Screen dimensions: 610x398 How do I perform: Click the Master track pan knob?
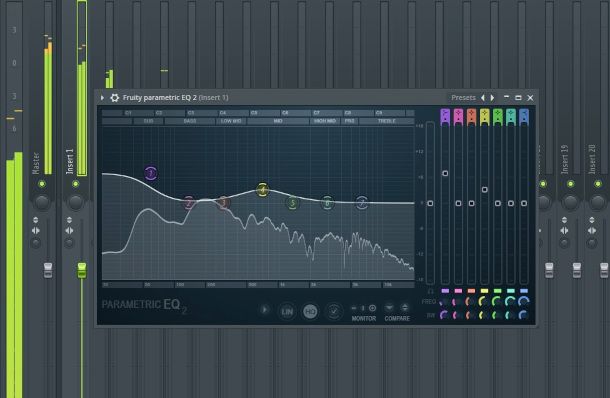42,202
